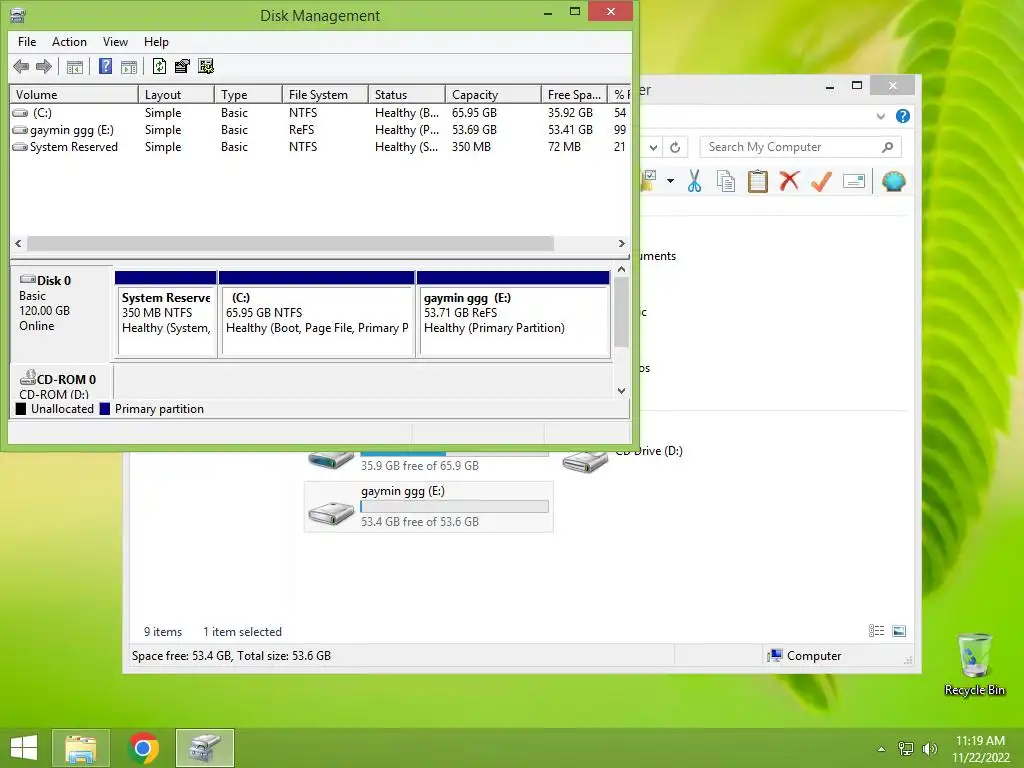Click the disk pane vertical scrollbar down arrow
Image resolution: width=1024 pixels, height=768 pixels.
(x=622, y=391)
